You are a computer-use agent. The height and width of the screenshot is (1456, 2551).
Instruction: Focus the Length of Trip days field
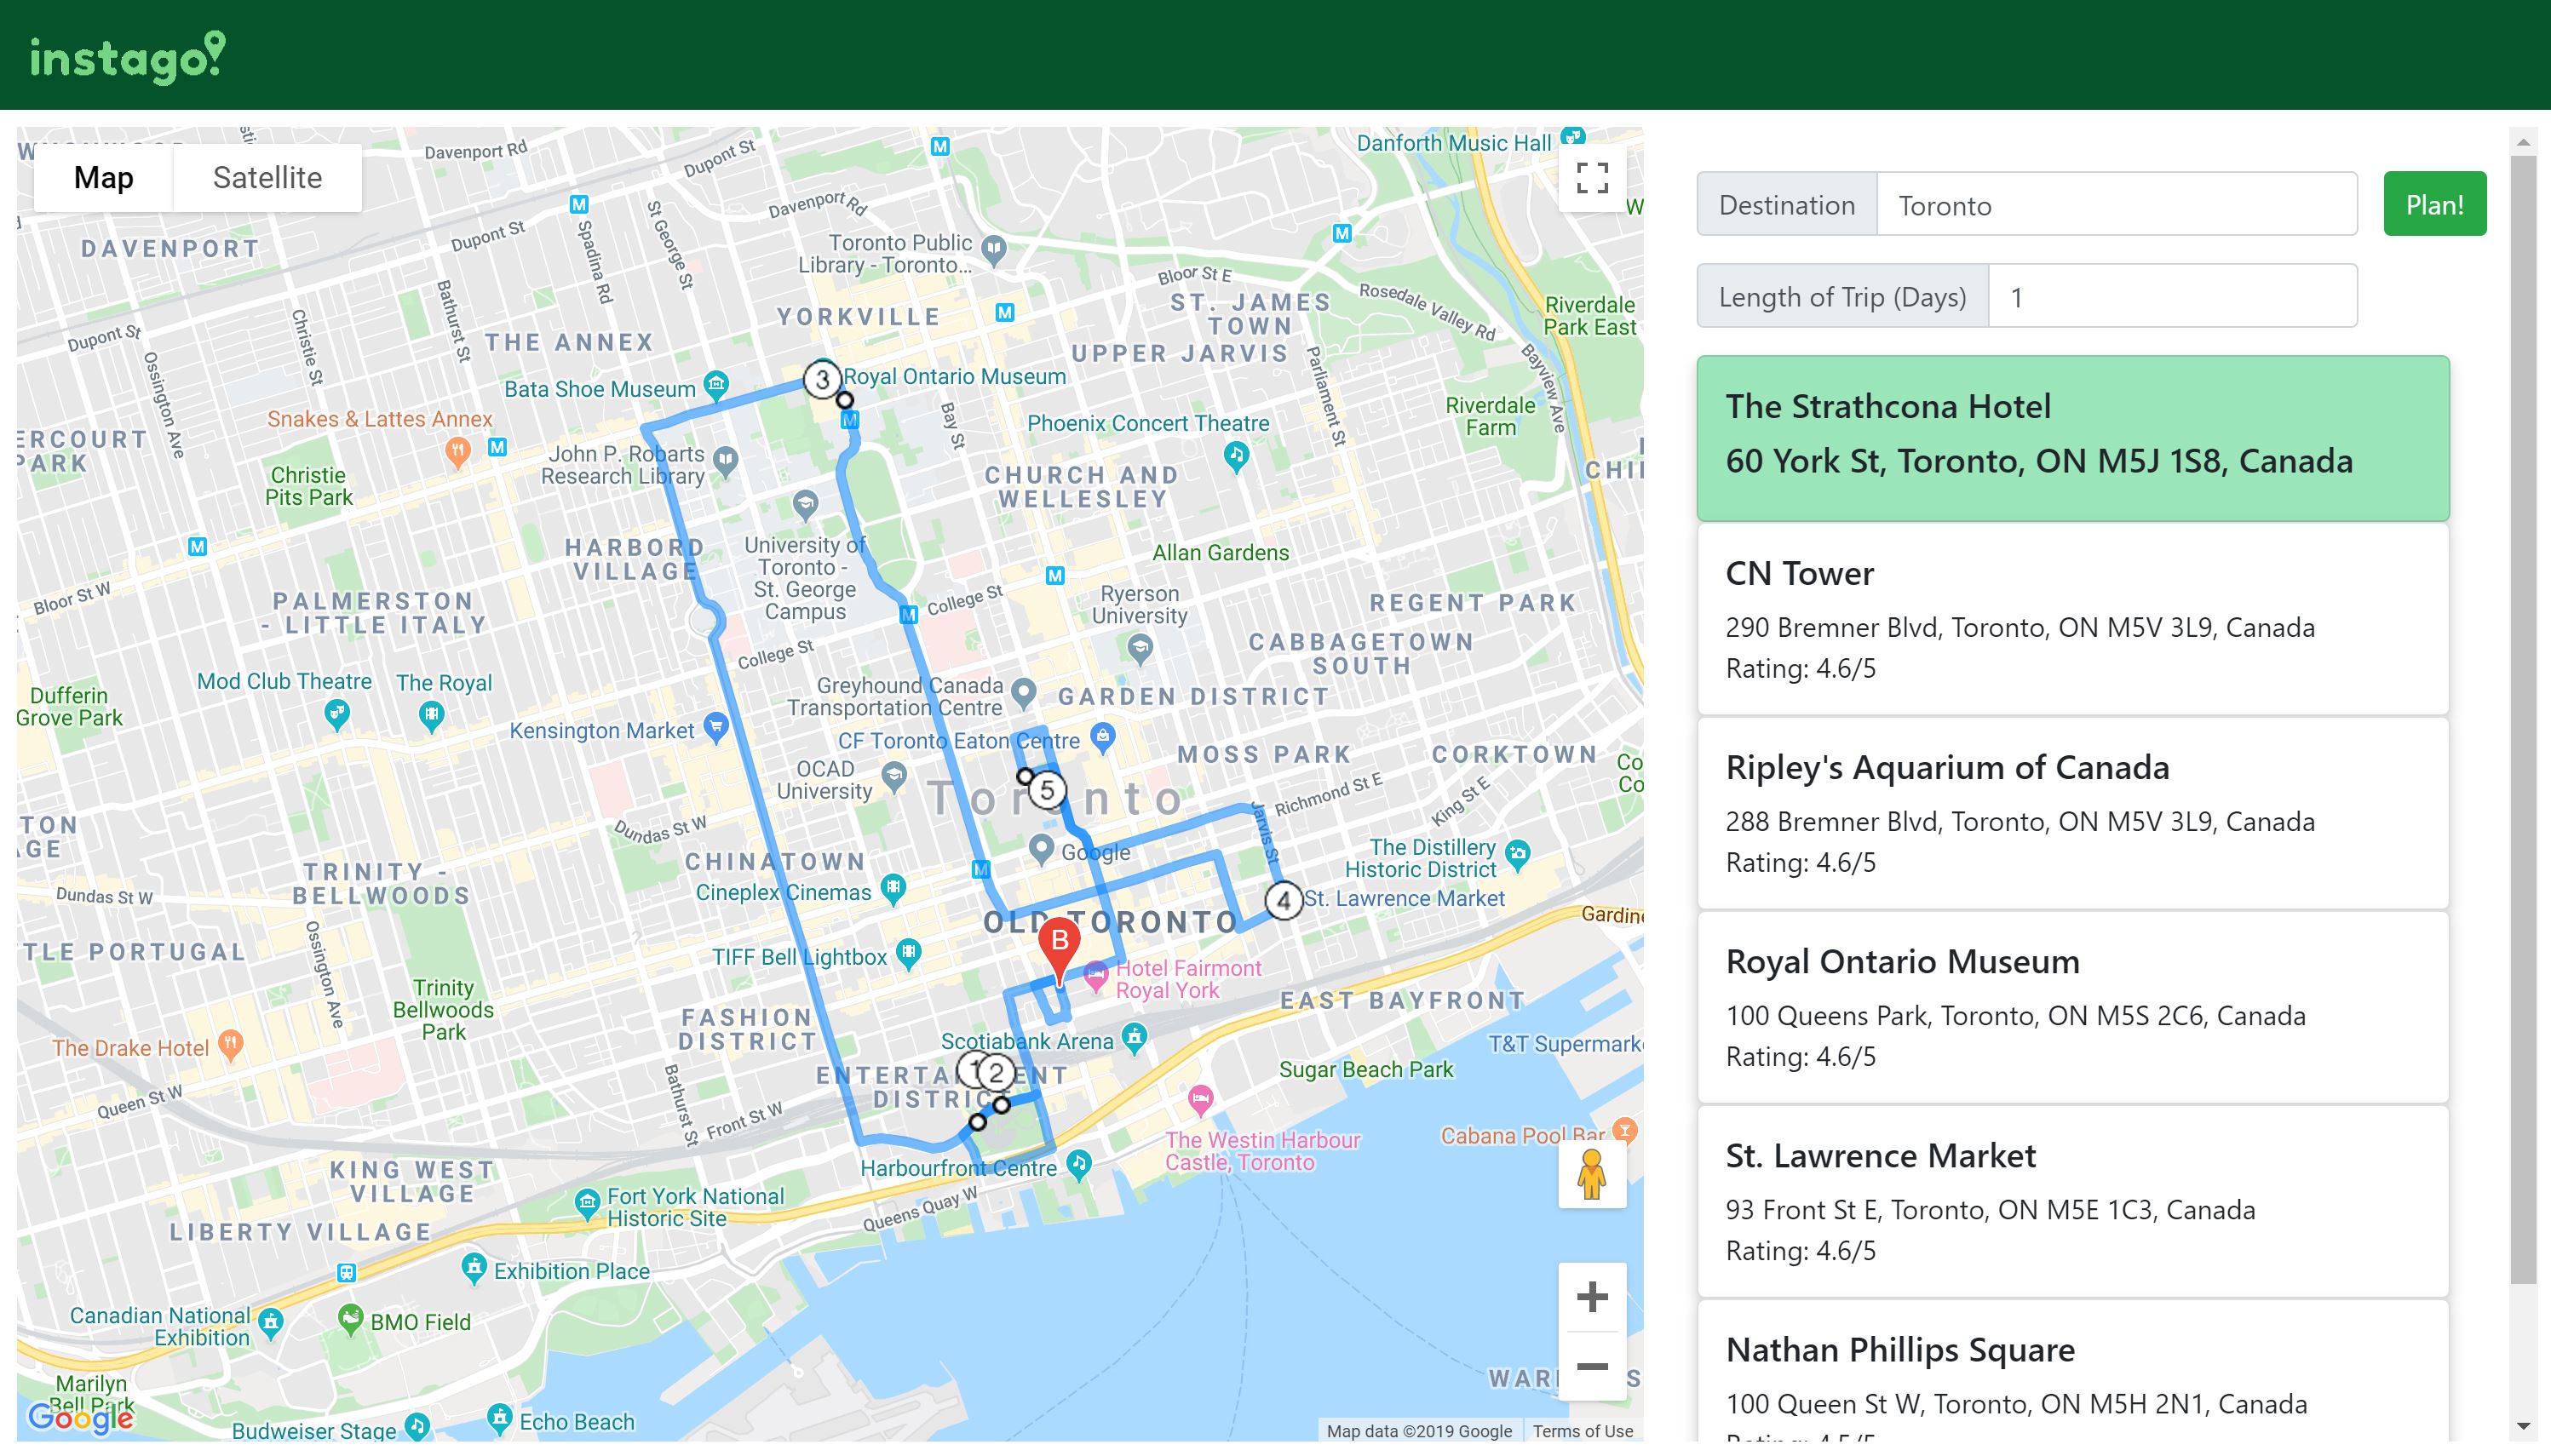click(2172, 297)
